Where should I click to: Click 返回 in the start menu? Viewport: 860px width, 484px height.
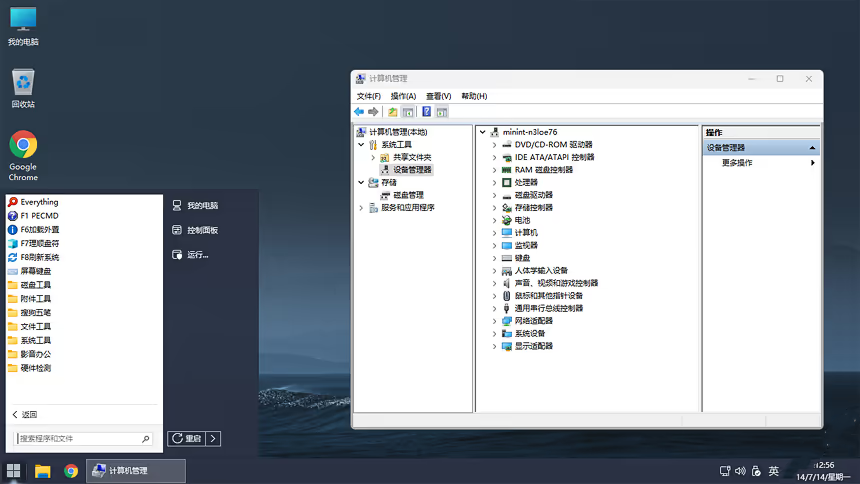[x=28, y=414]
